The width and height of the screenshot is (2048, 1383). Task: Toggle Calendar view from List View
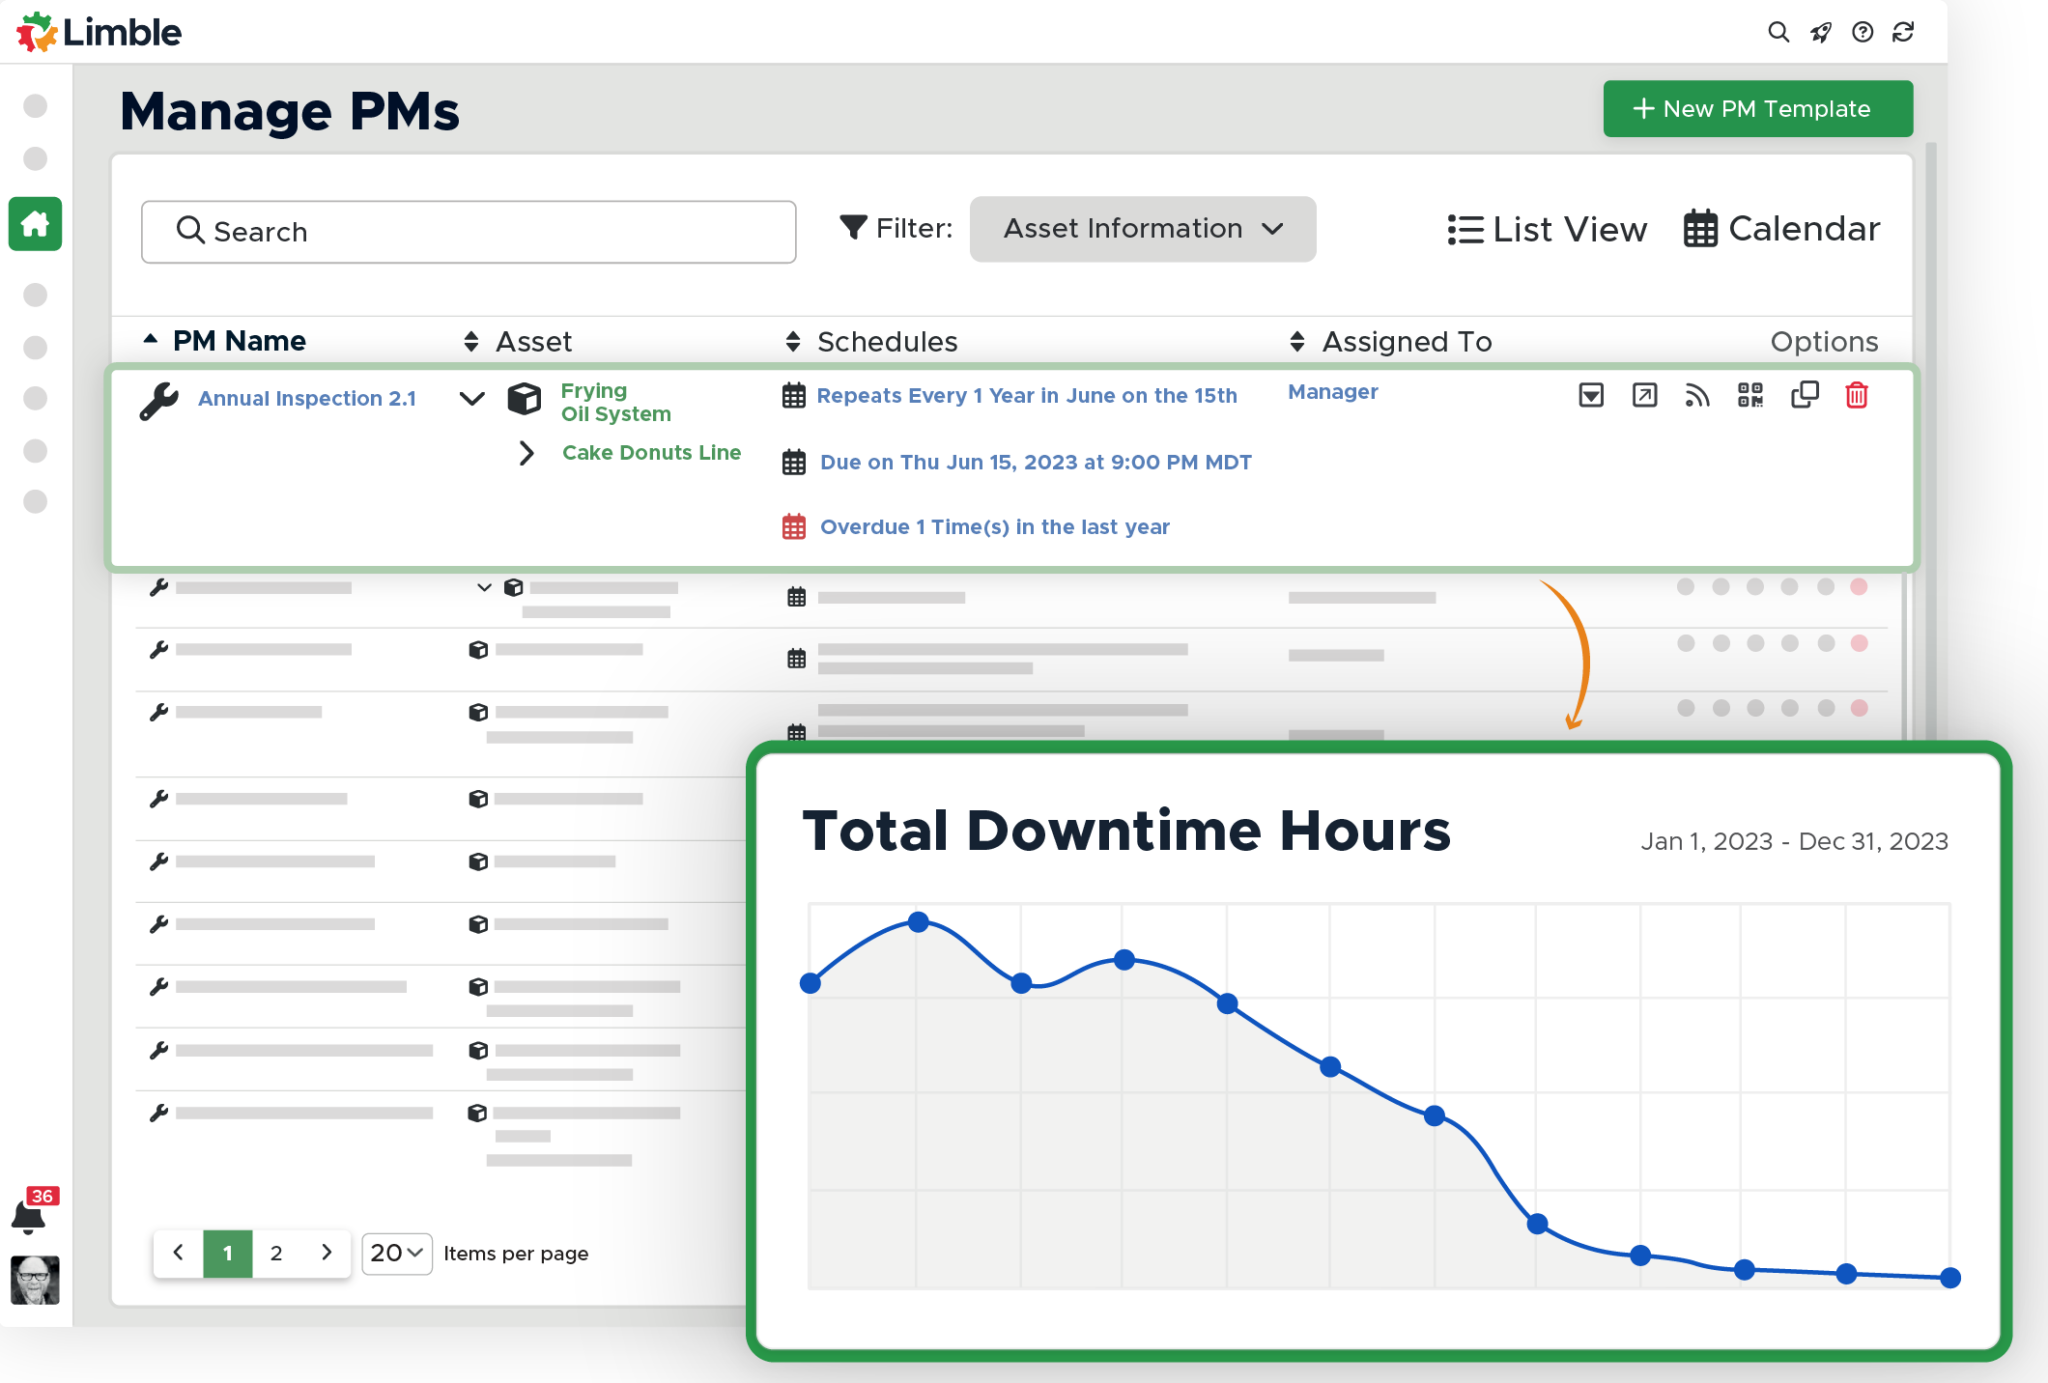click(x=1783, y=228)
